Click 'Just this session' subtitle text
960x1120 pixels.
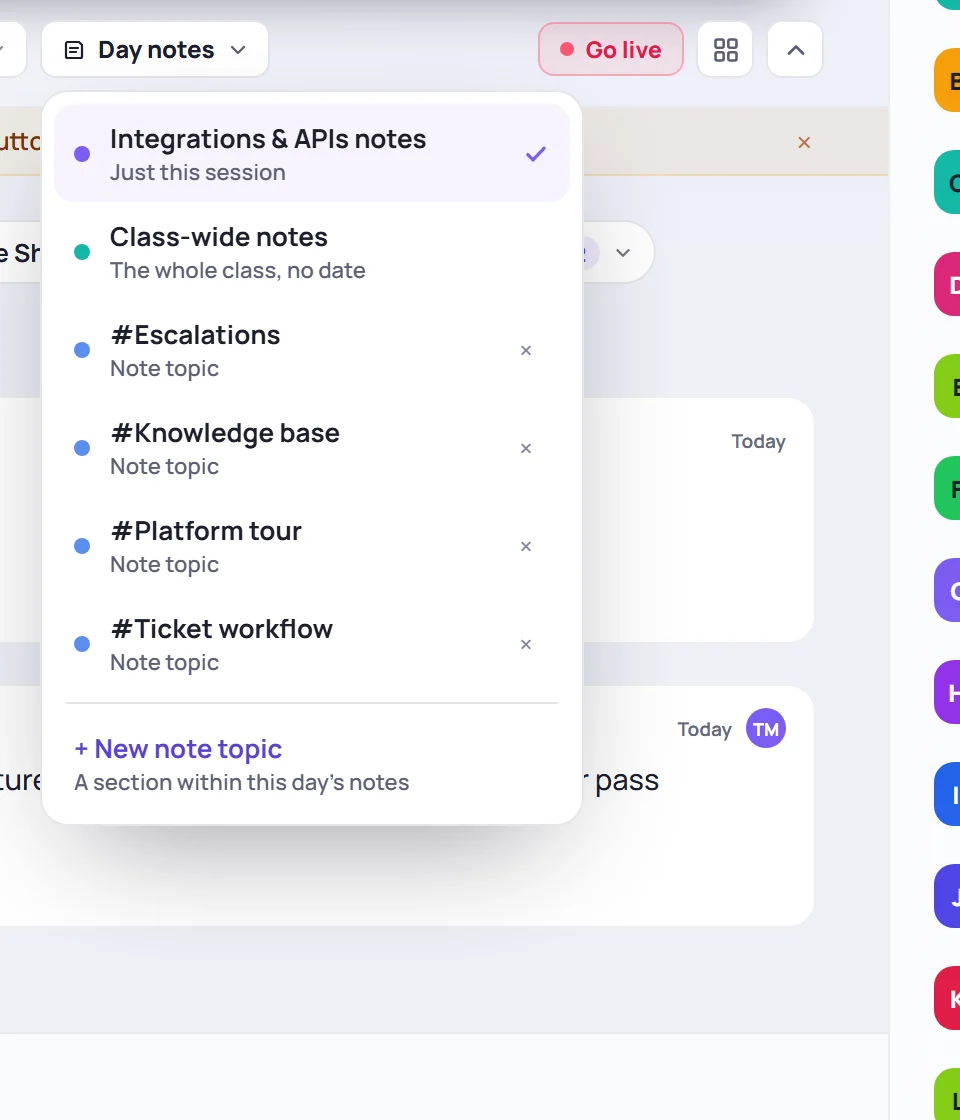point(198,173)
